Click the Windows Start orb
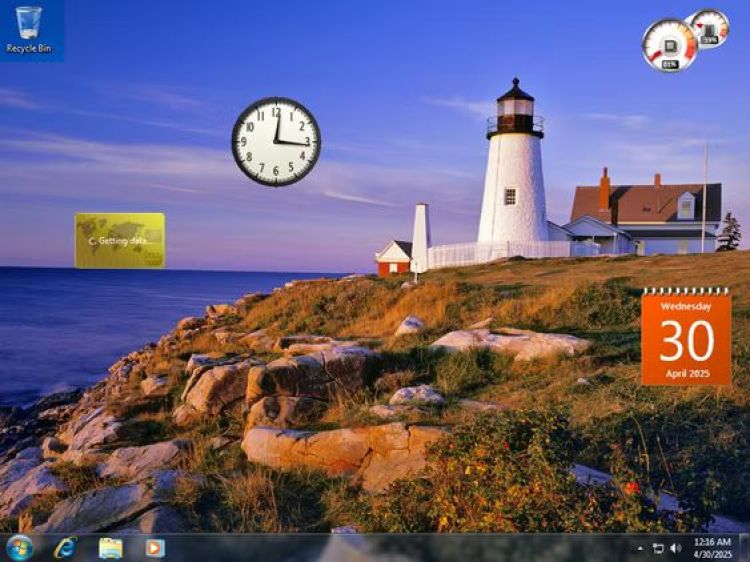 [x=19, y=547]
